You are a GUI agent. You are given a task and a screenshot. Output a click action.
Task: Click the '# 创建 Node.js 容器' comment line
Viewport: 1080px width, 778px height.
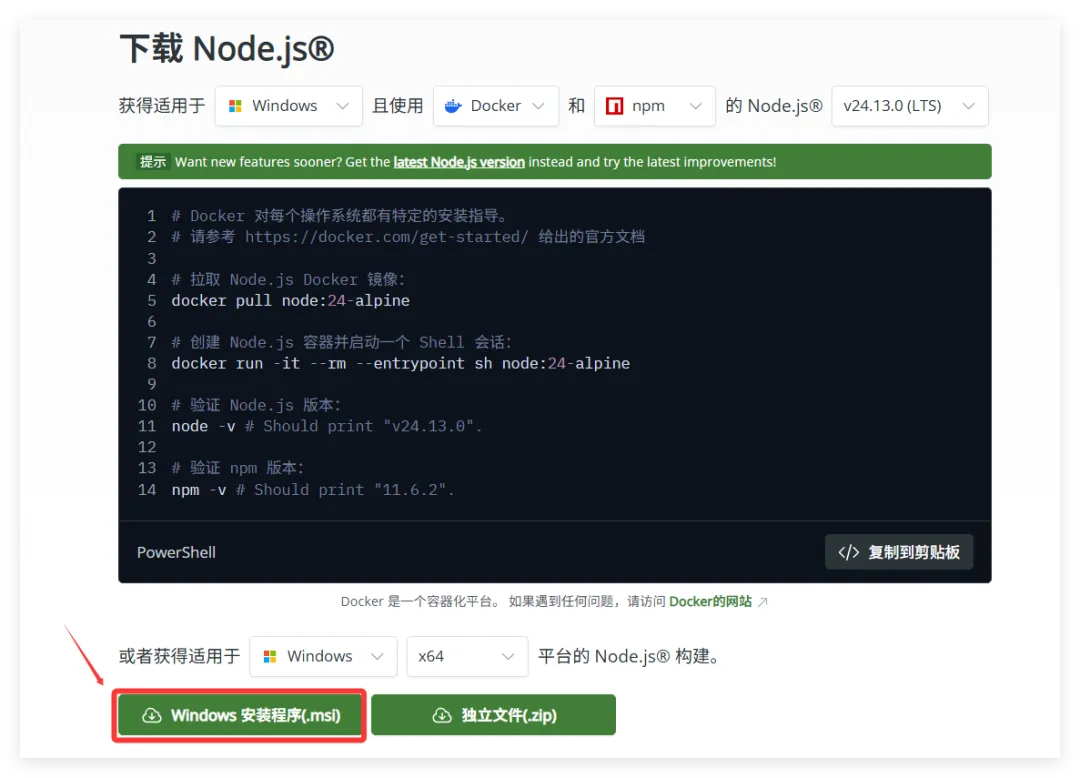point(342,342)
